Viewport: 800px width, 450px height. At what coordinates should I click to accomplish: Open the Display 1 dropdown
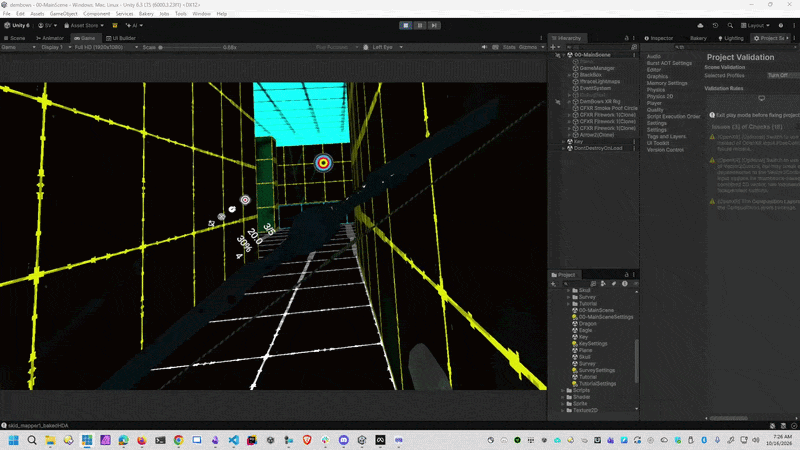pos(56,47)
